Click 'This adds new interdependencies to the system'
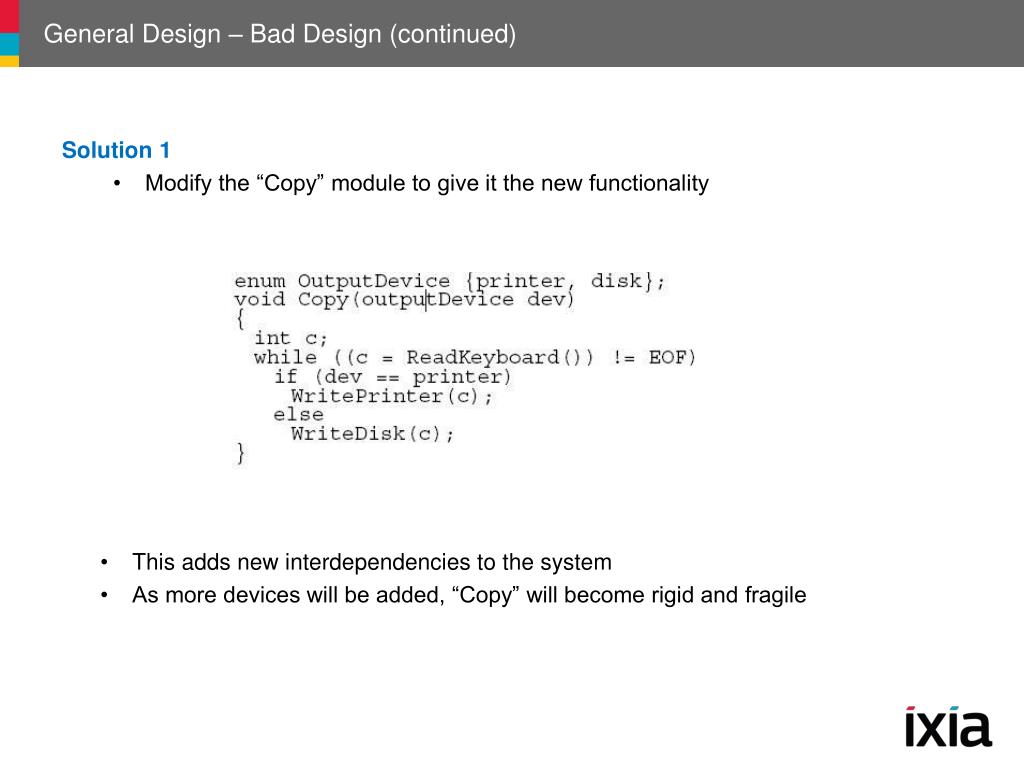 point(372,562)
